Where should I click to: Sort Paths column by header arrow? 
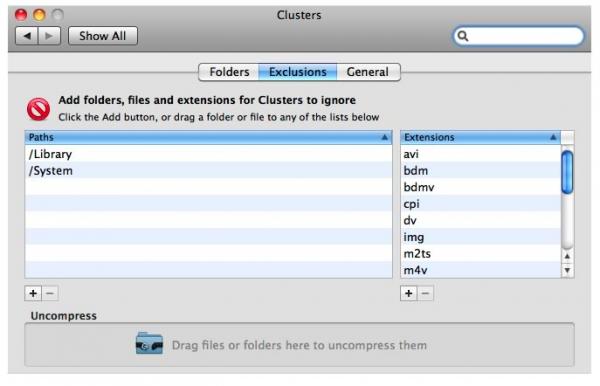coord(385,137)
